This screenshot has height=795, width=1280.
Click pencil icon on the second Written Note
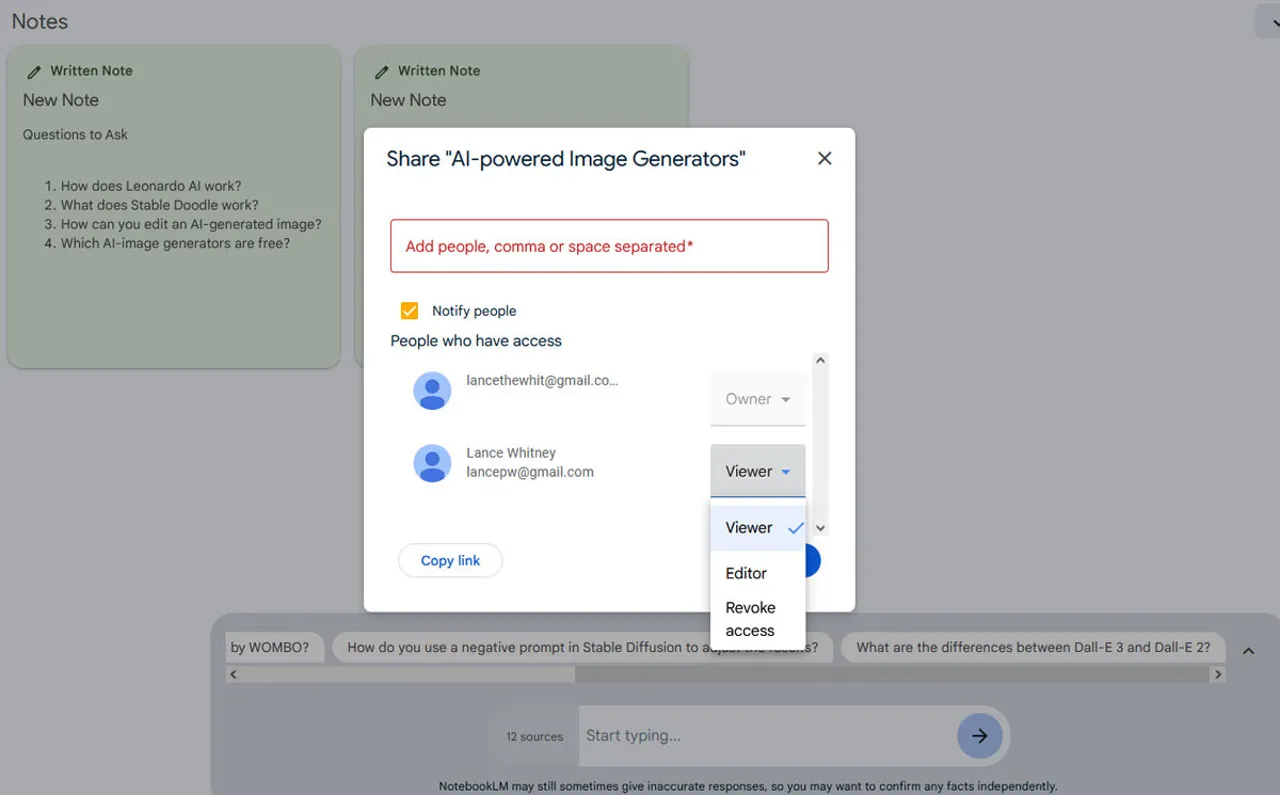point(381,72)
